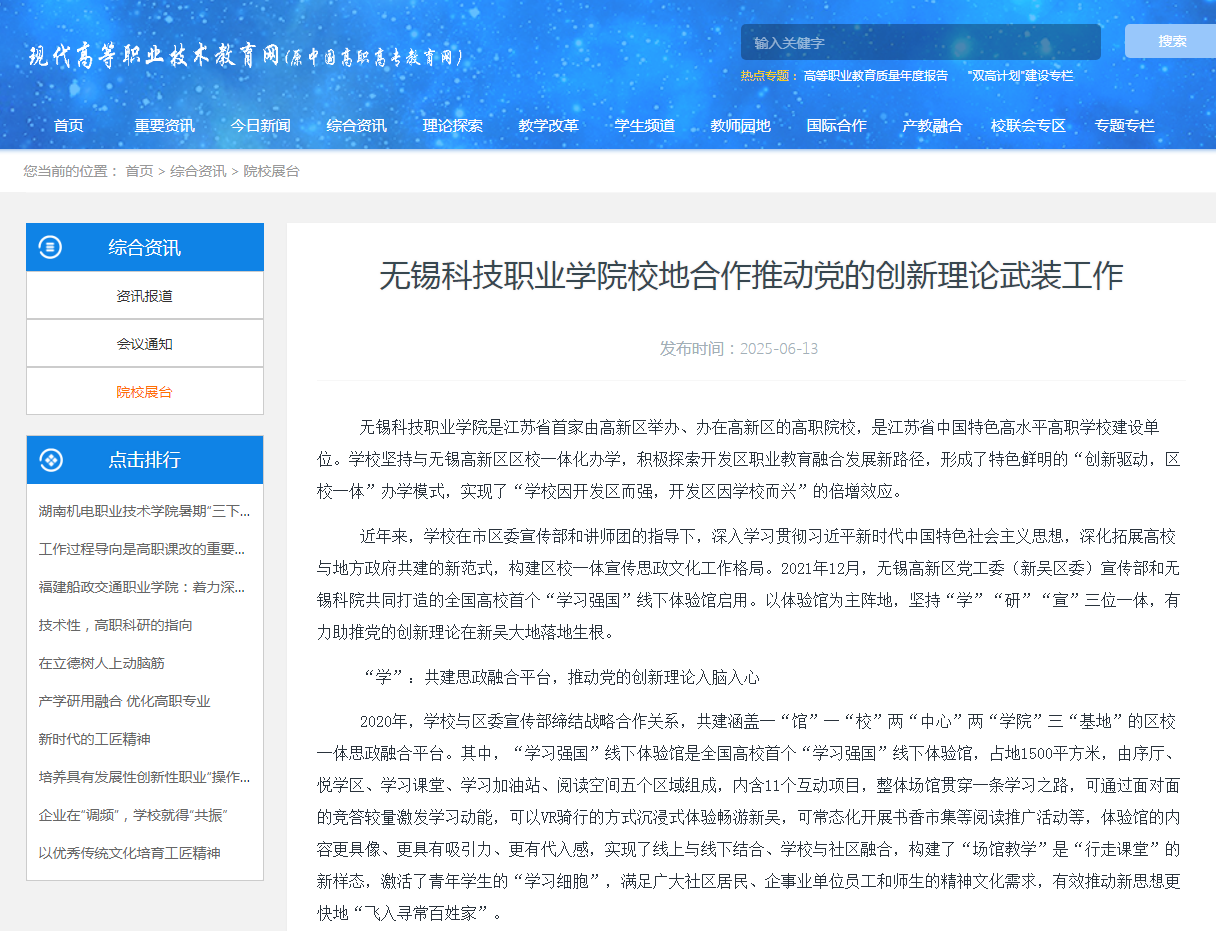Open ranked article 产学研用融合 优化高职专业
Image resolution: width=1216 pixels, height=931 pixels.
click(124, 701)
